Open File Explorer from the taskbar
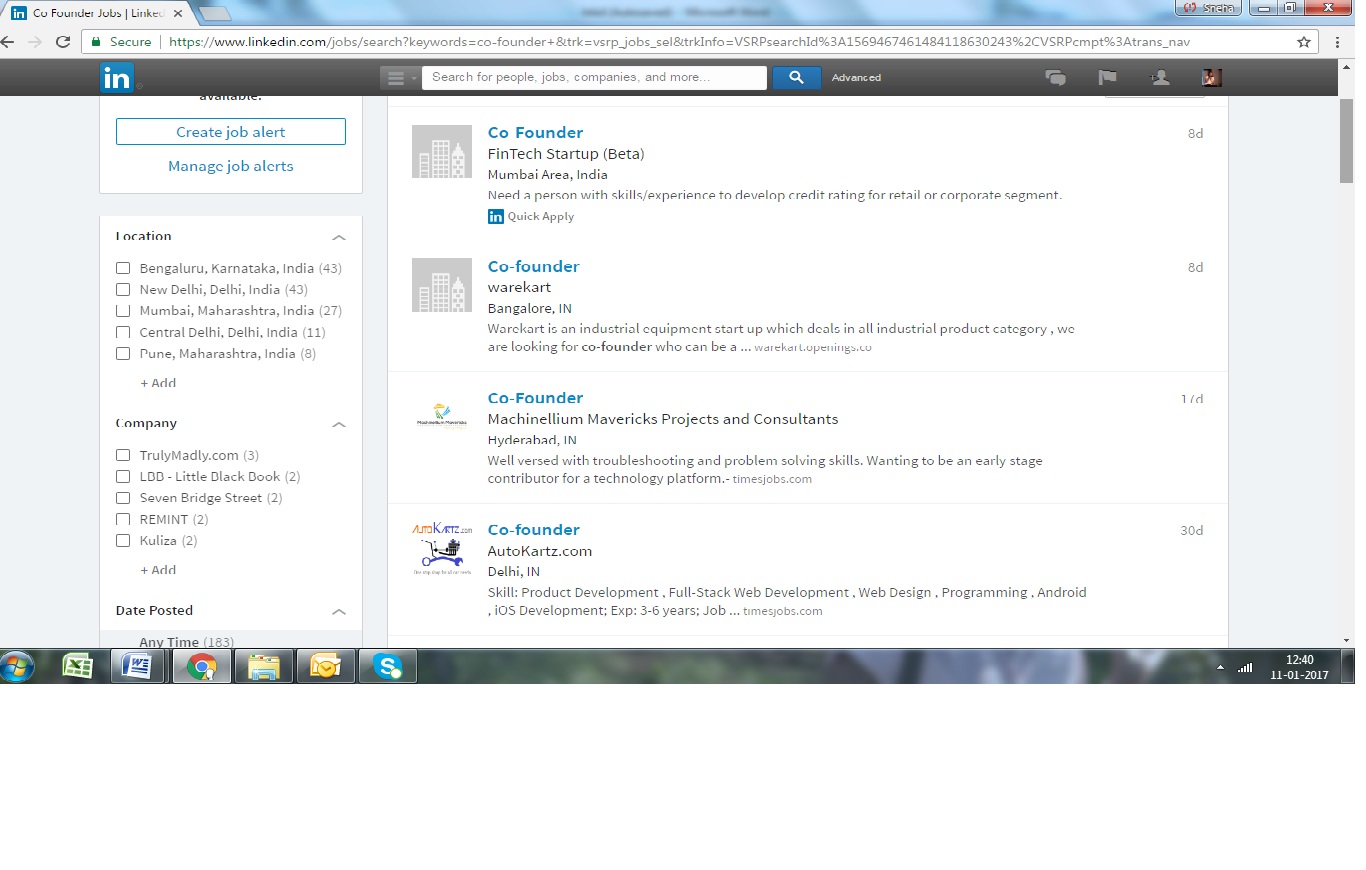The image size is (1366, 870). click(x=264, y=666)
